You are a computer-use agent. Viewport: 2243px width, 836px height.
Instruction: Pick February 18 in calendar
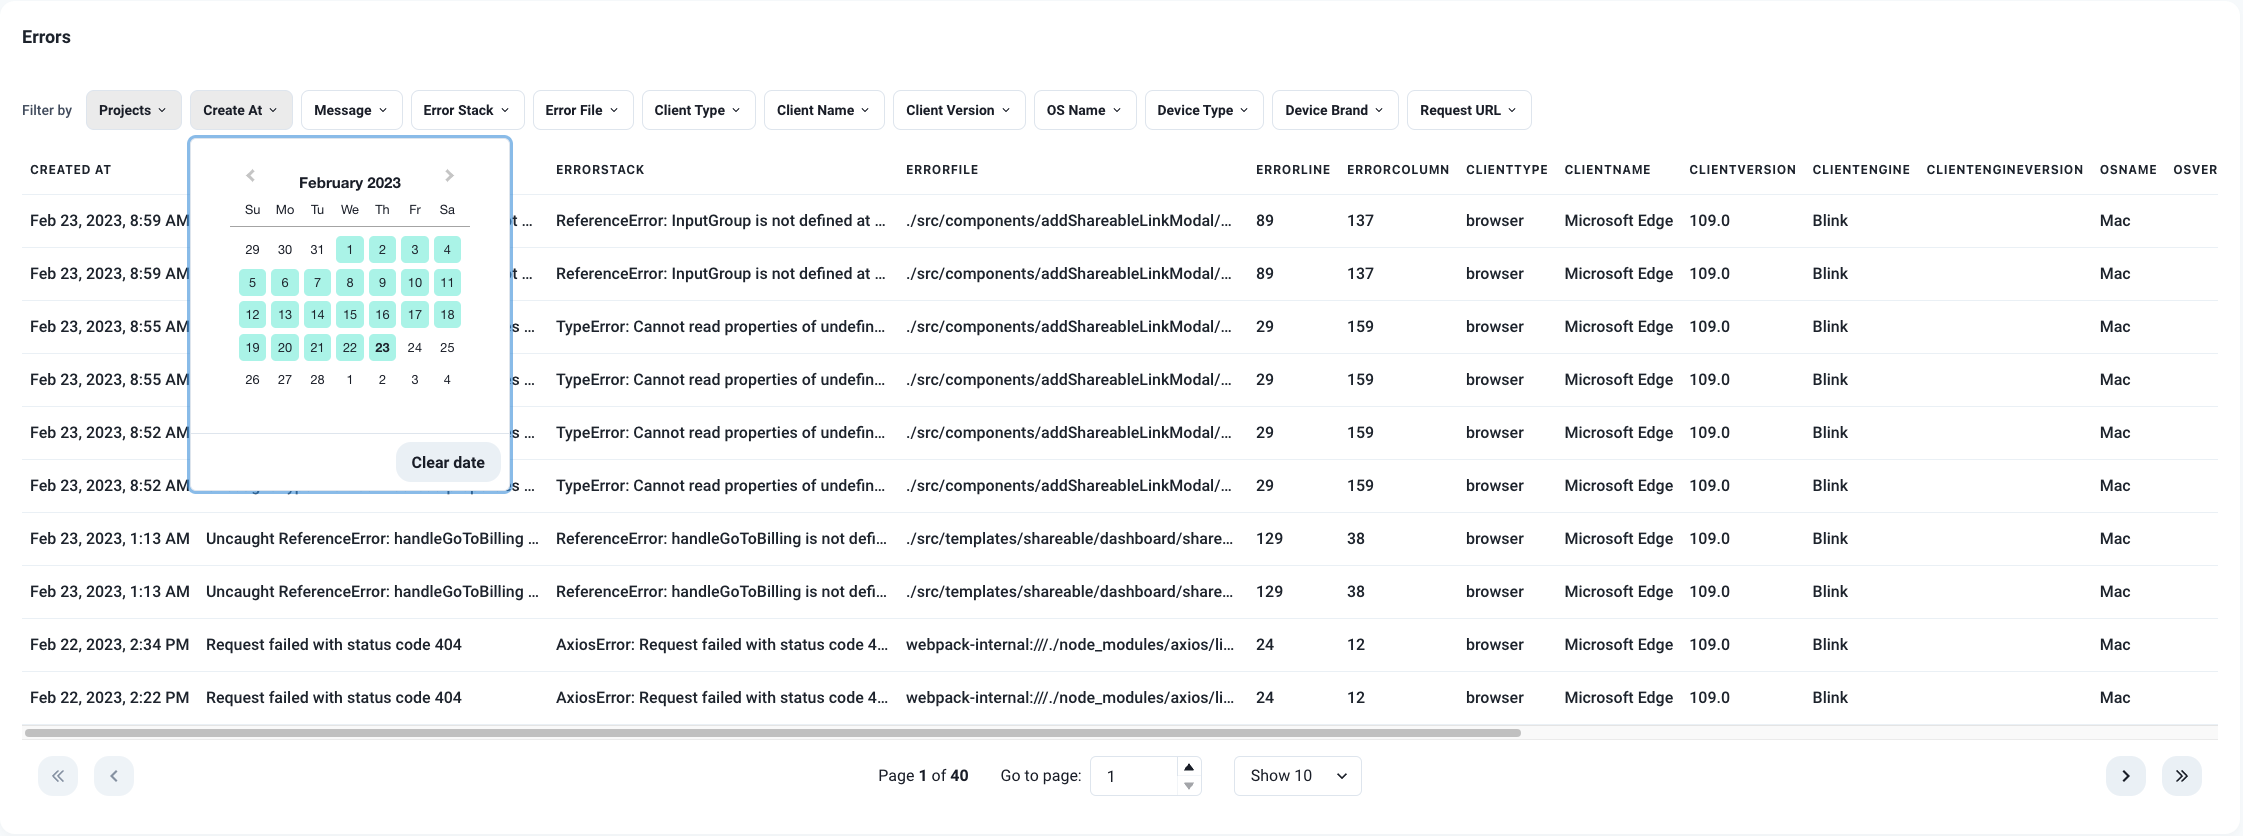tap(447, 315)
